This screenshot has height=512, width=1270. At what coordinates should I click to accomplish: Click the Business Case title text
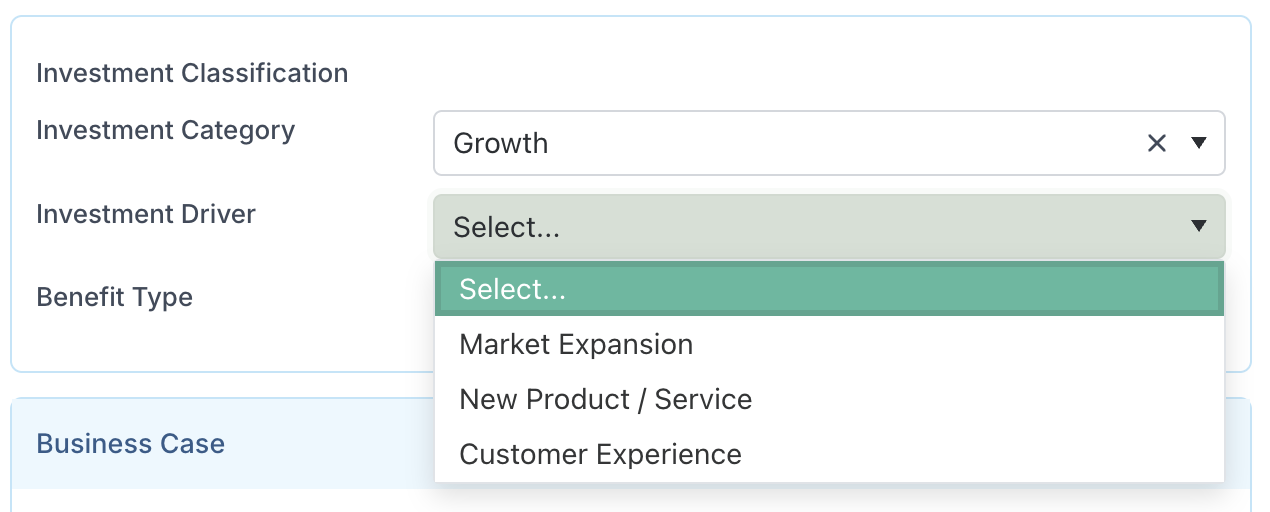(130, 444)
